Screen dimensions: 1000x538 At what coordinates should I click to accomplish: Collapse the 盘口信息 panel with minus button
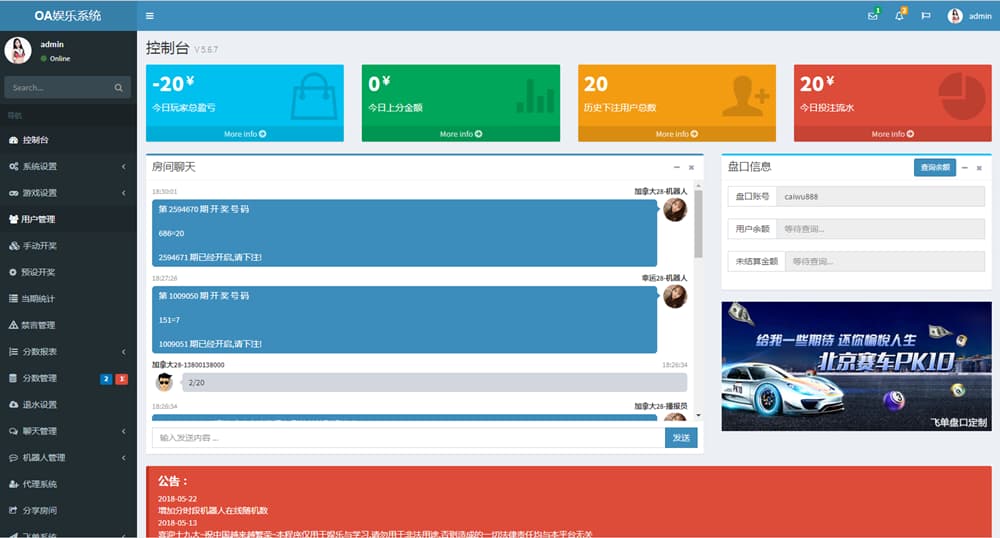point(965,168)
